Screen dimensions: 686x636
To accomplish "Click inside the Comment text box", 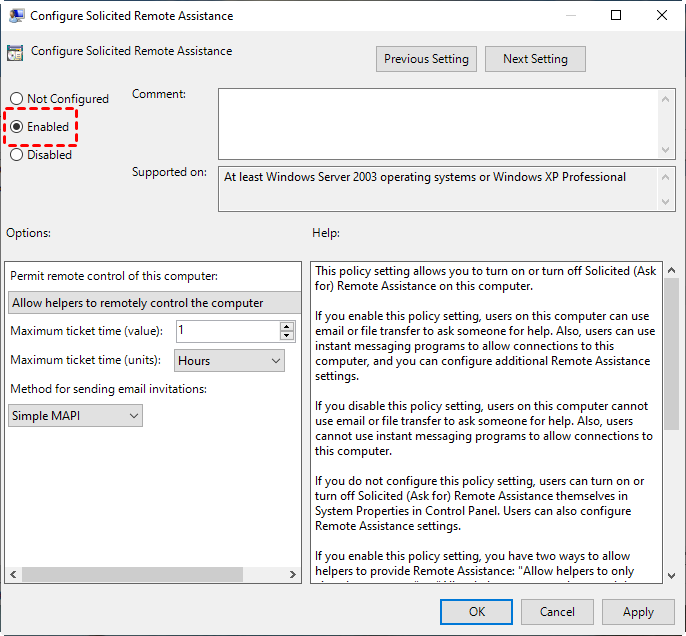I will coord(438,122).
